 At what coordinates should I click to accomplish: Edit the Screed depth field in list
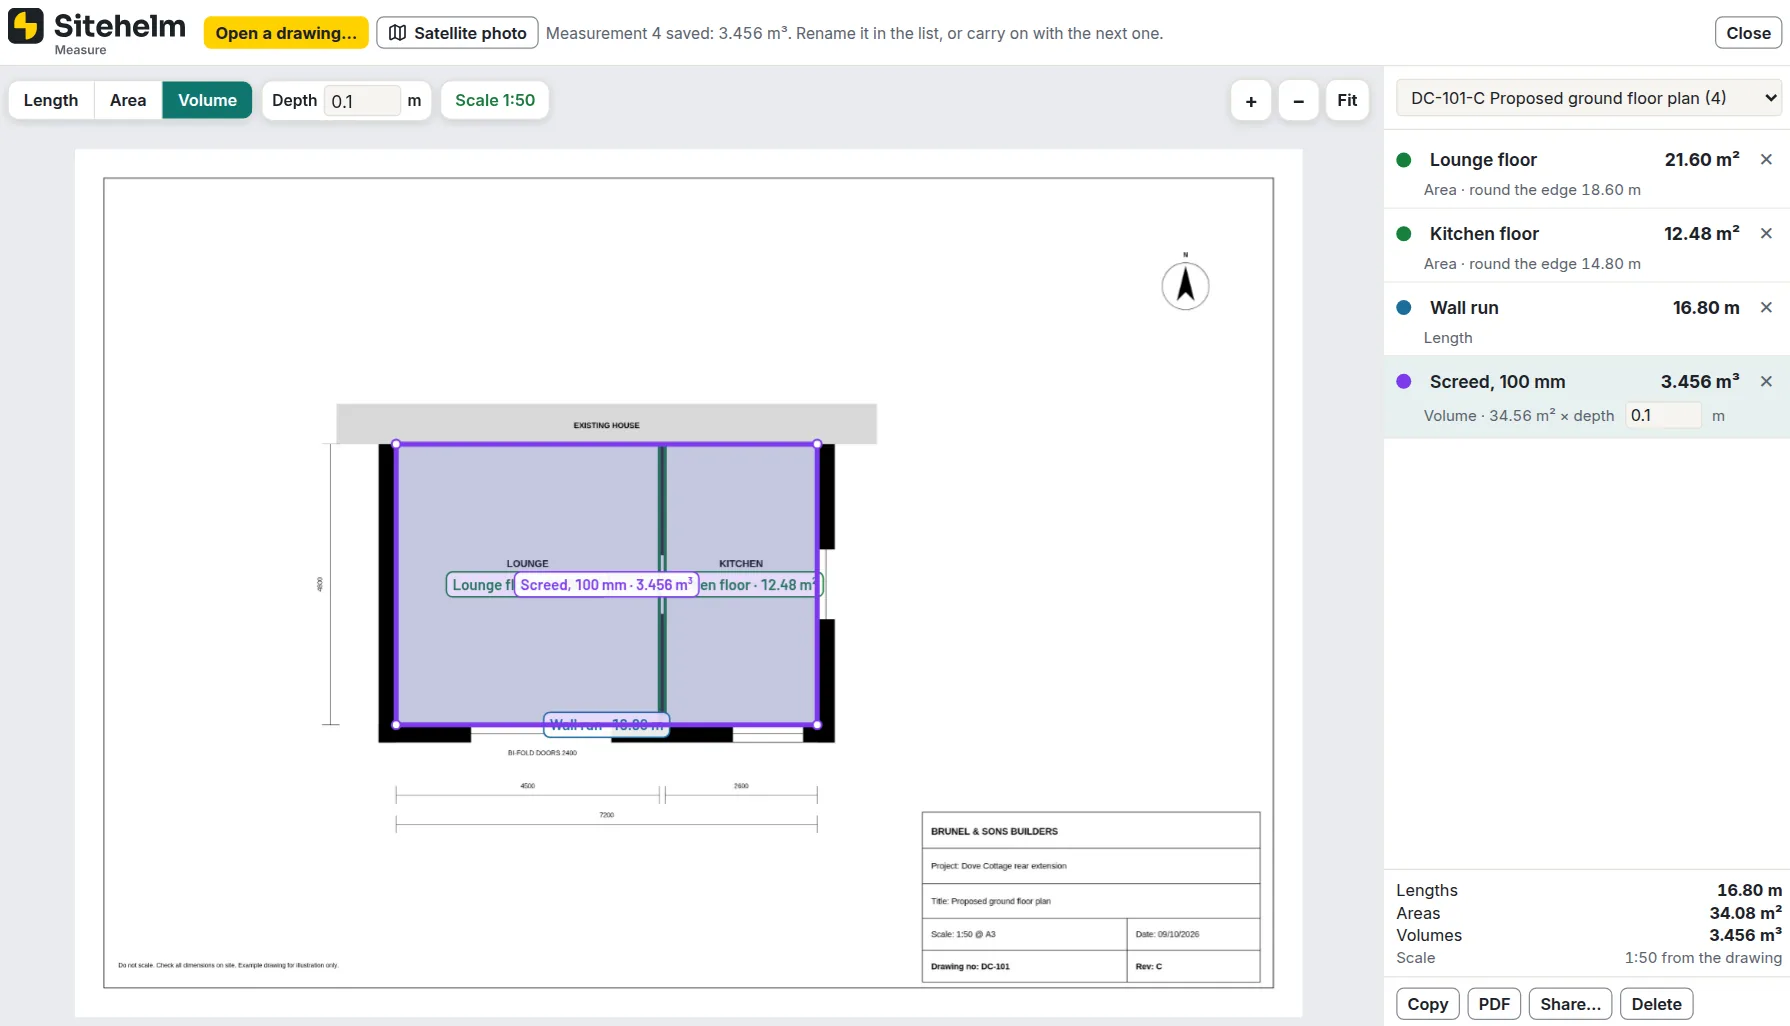coord(1663,415)
